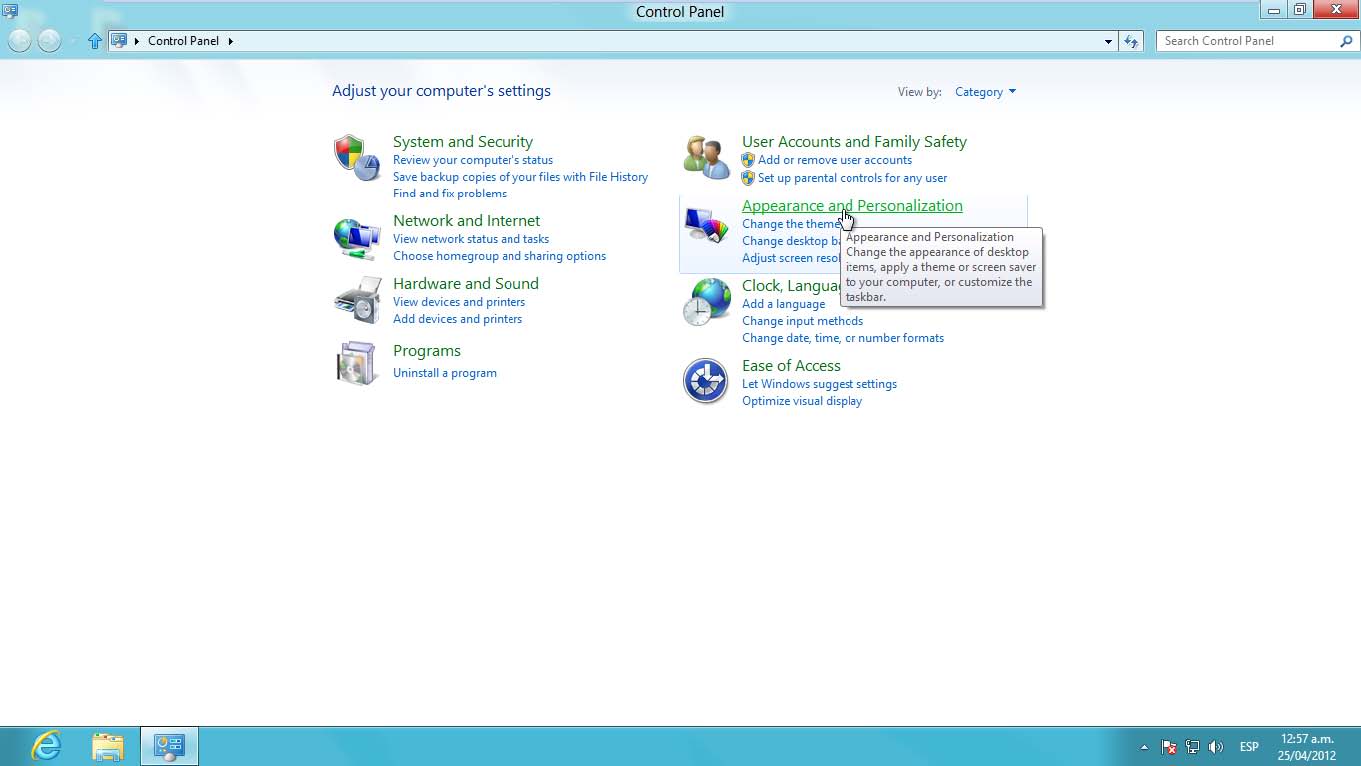Open the ESP input language indicator
The width and height of the screenshot is (1361, 766).
tap(1249, 747)
